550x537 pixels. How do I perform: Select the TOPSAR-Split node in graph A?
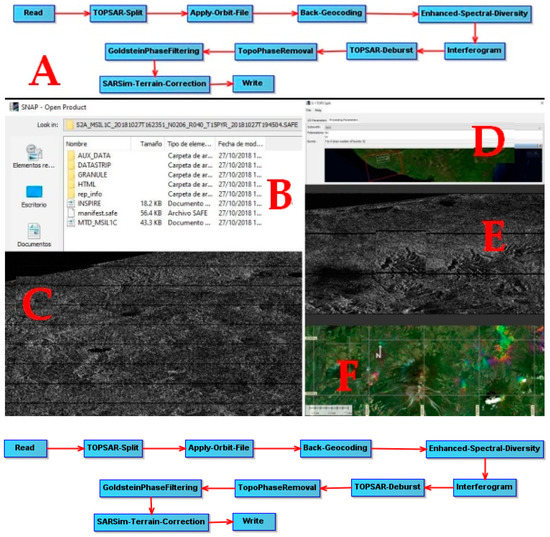coord(118,13)
